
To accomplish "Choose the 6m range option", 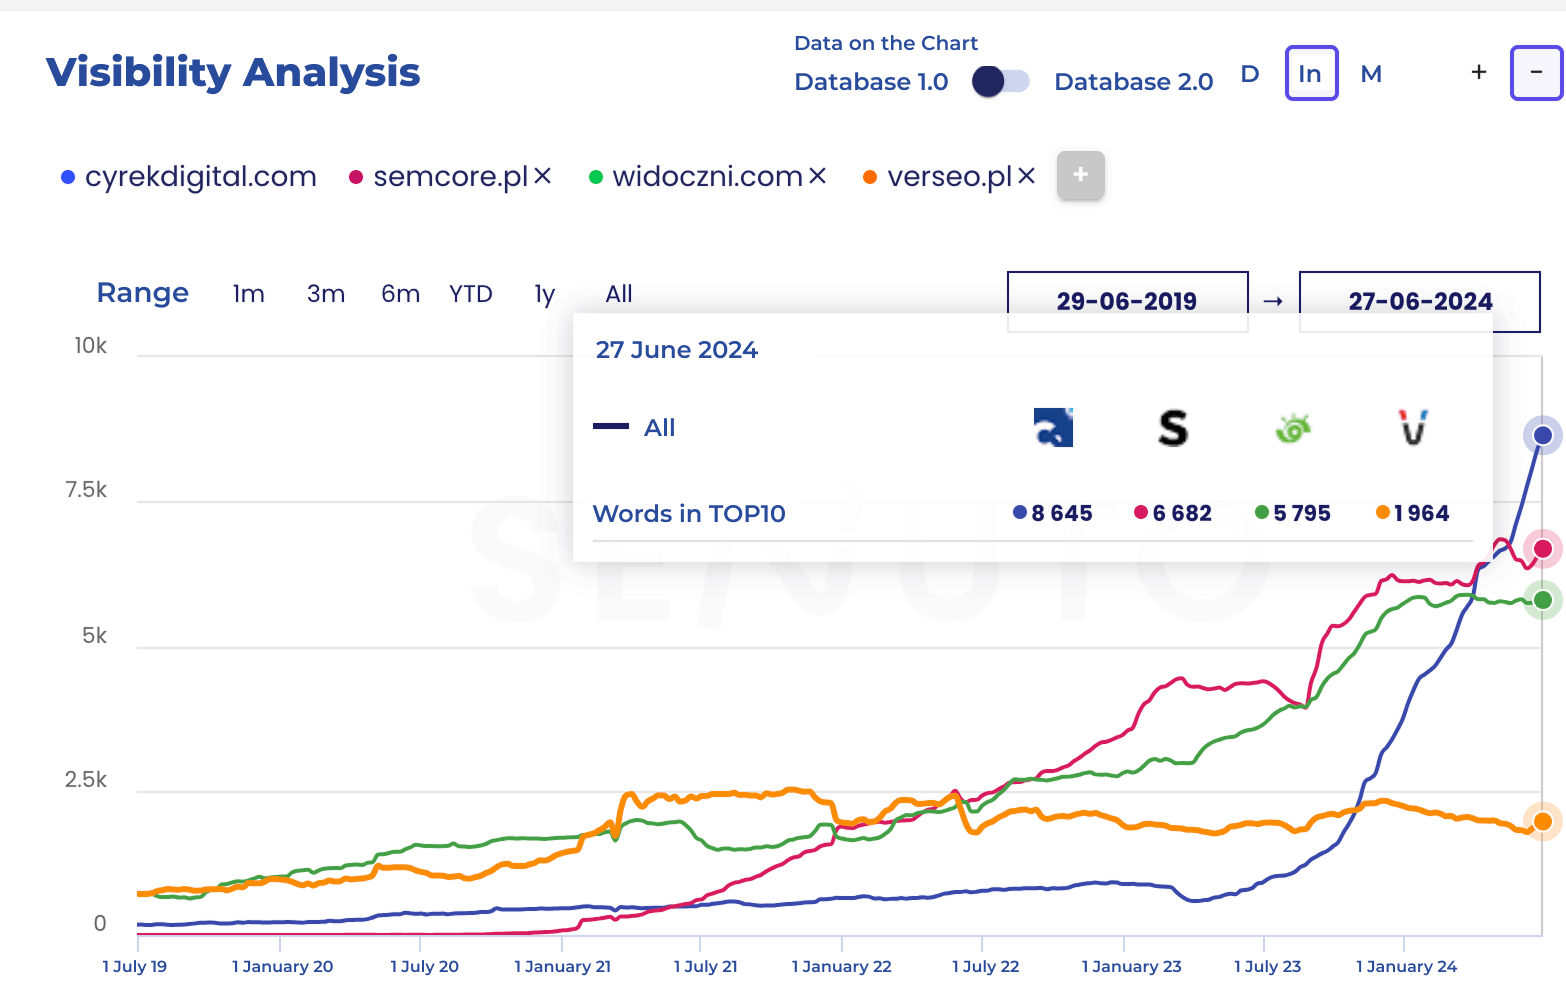I will [x=400, y=294].
